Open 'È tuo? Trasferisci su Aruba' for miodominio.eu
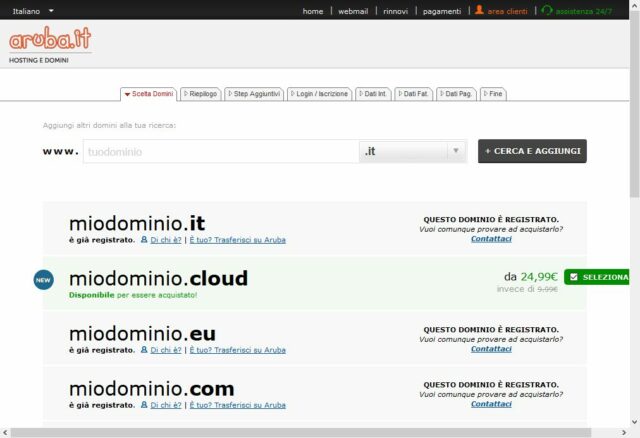 click(x=237, y=350)
